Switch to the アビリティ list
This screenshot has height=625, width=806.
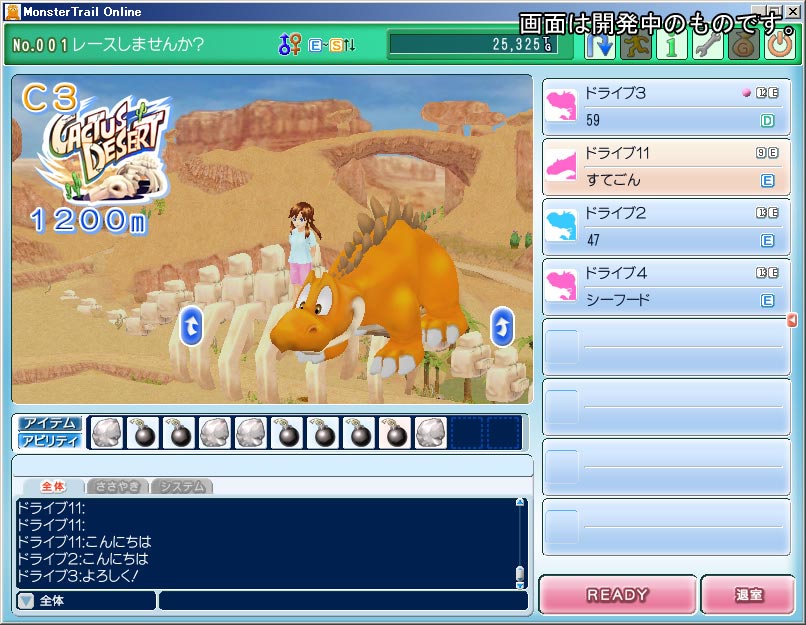[x=50, y=441]
